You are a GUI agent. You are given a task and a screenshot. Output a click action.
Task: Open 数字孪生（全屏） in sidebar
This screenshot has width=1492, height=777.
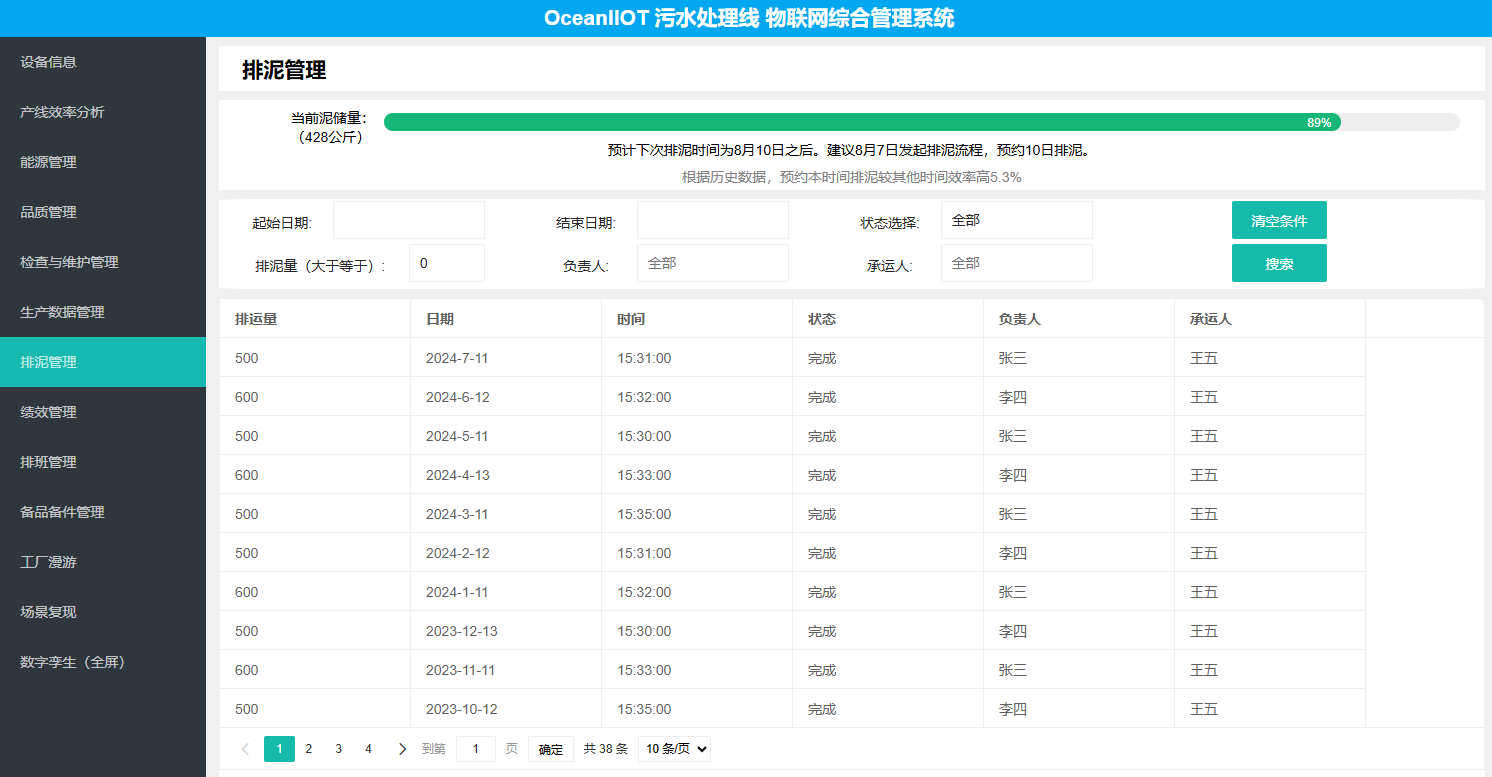[103, 662]
